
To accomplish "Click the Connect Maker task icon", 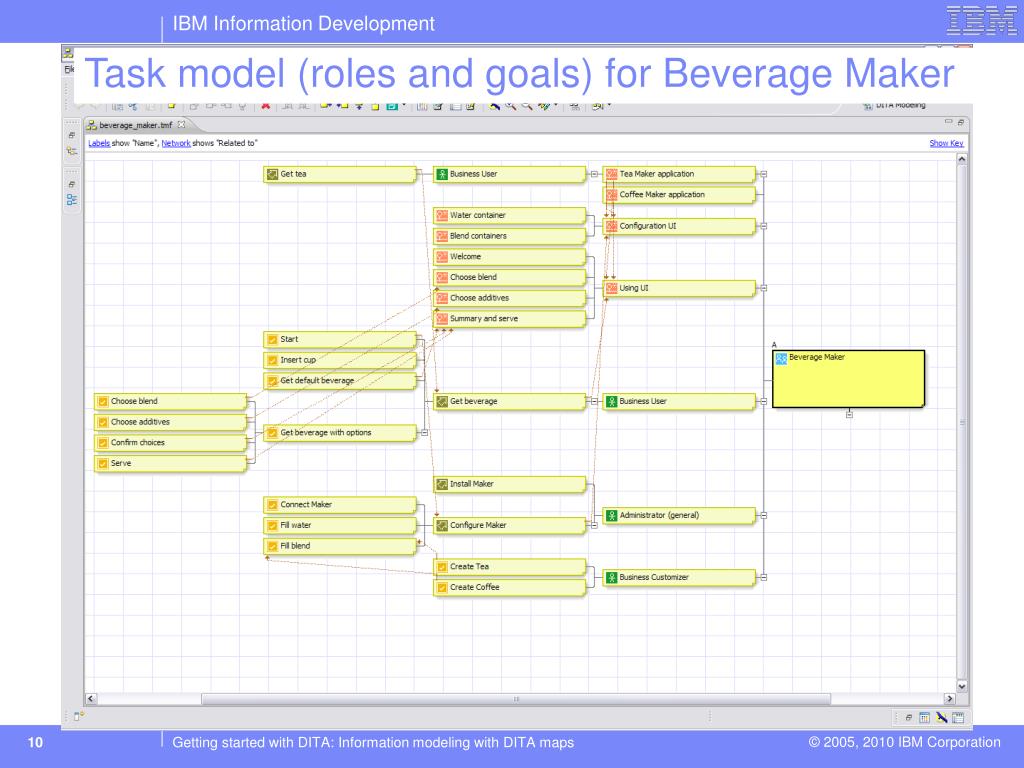I will 272,505.
